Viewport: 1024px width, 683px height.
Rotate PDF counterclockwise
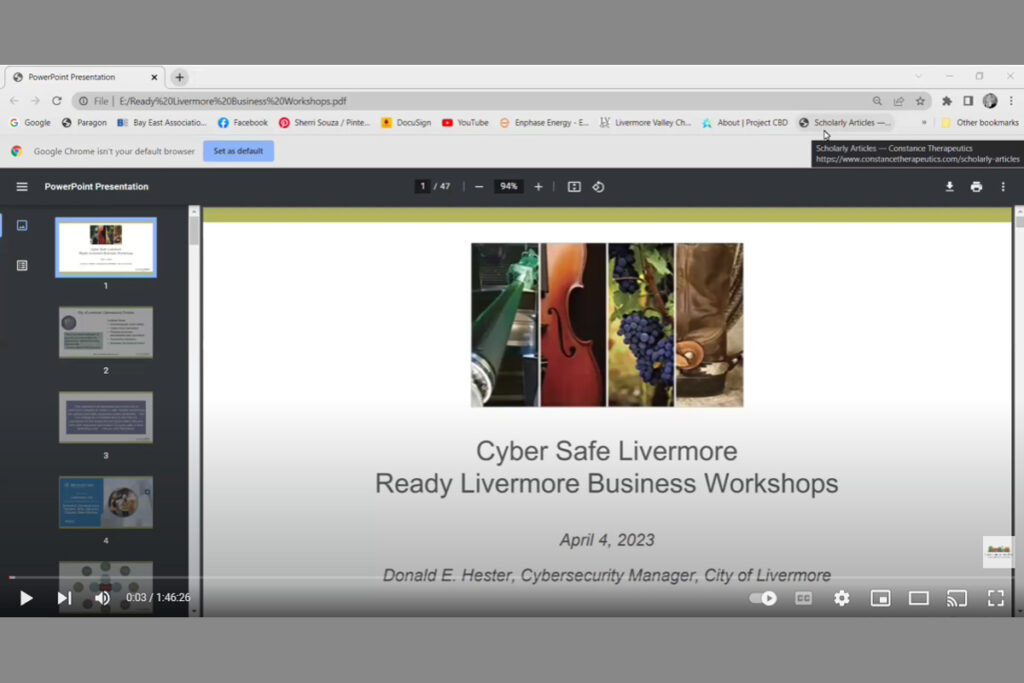click(598, 187)
